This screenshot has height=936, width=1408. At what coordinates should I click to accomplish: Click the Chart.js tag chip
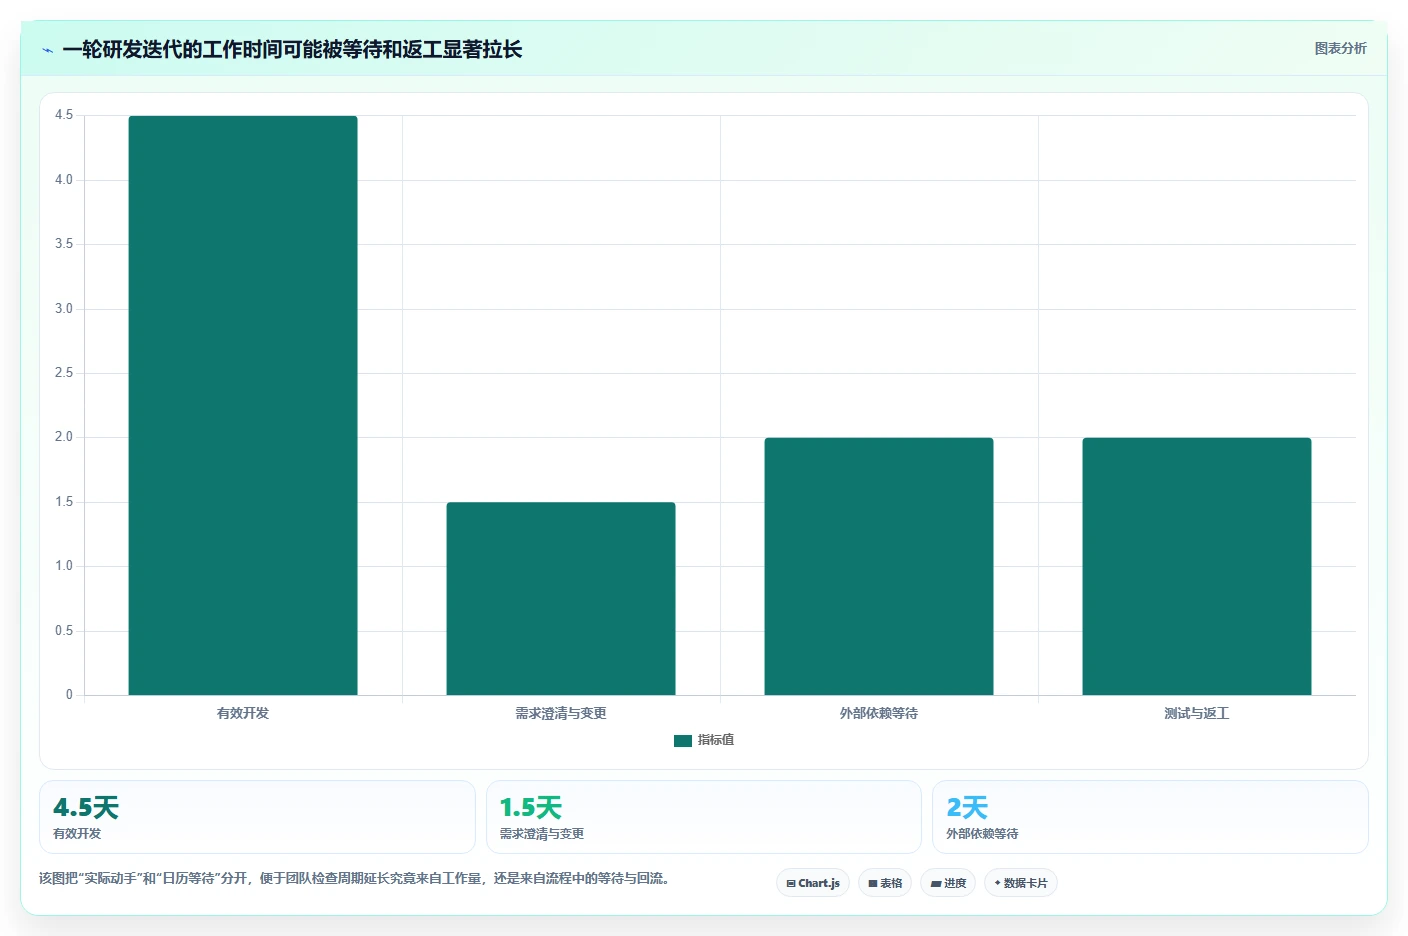coord(813,883)
